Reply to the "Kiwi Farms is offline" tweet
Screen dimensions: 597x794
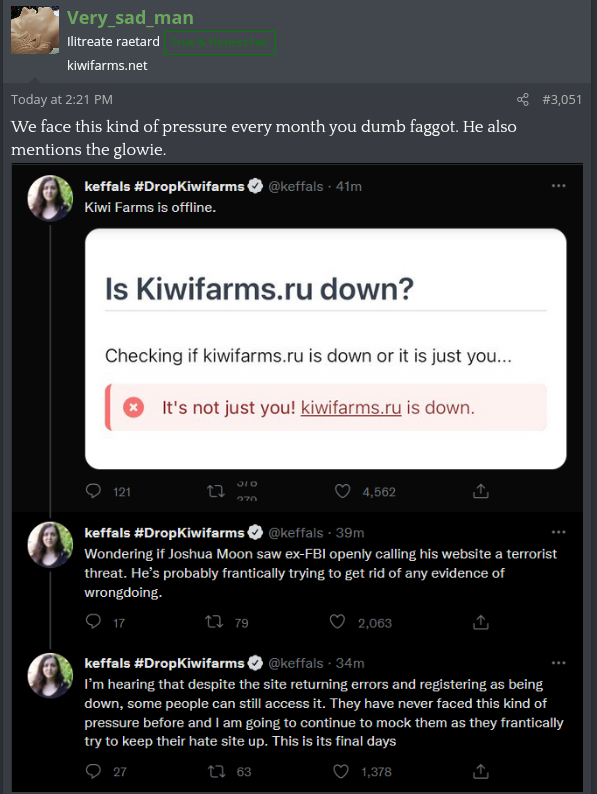click(93, 491)
